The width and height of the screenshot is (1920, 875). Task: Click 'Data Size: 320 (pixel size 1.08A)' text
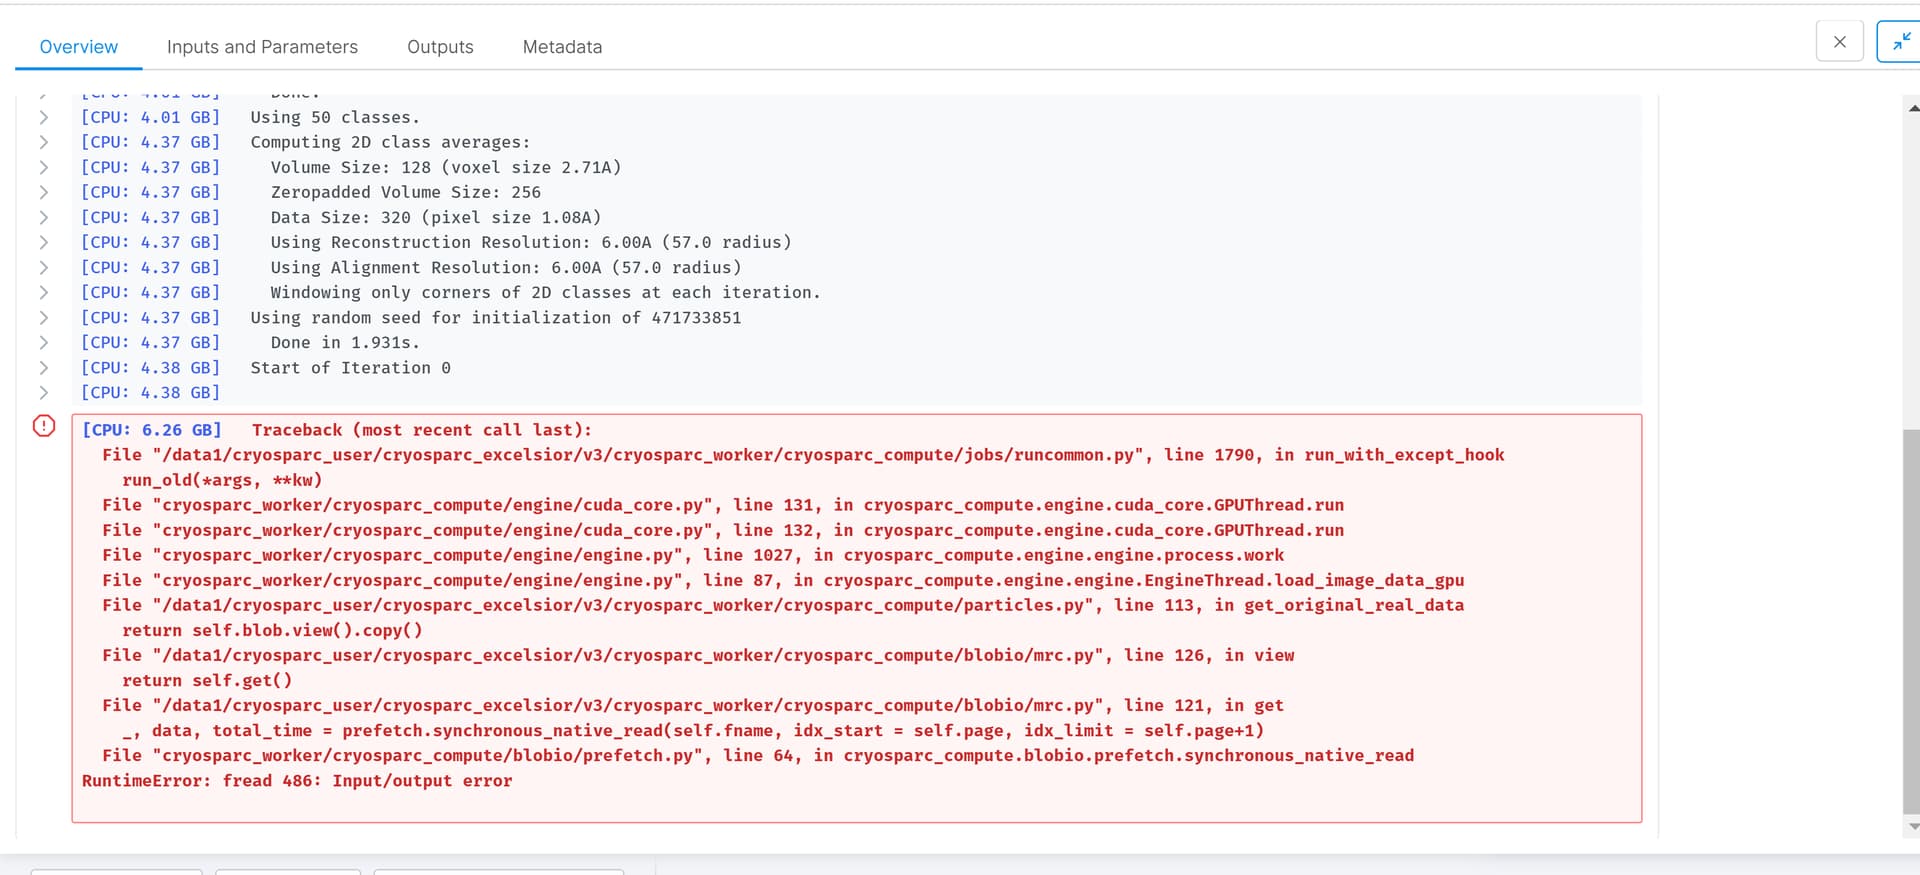[436, 217]
